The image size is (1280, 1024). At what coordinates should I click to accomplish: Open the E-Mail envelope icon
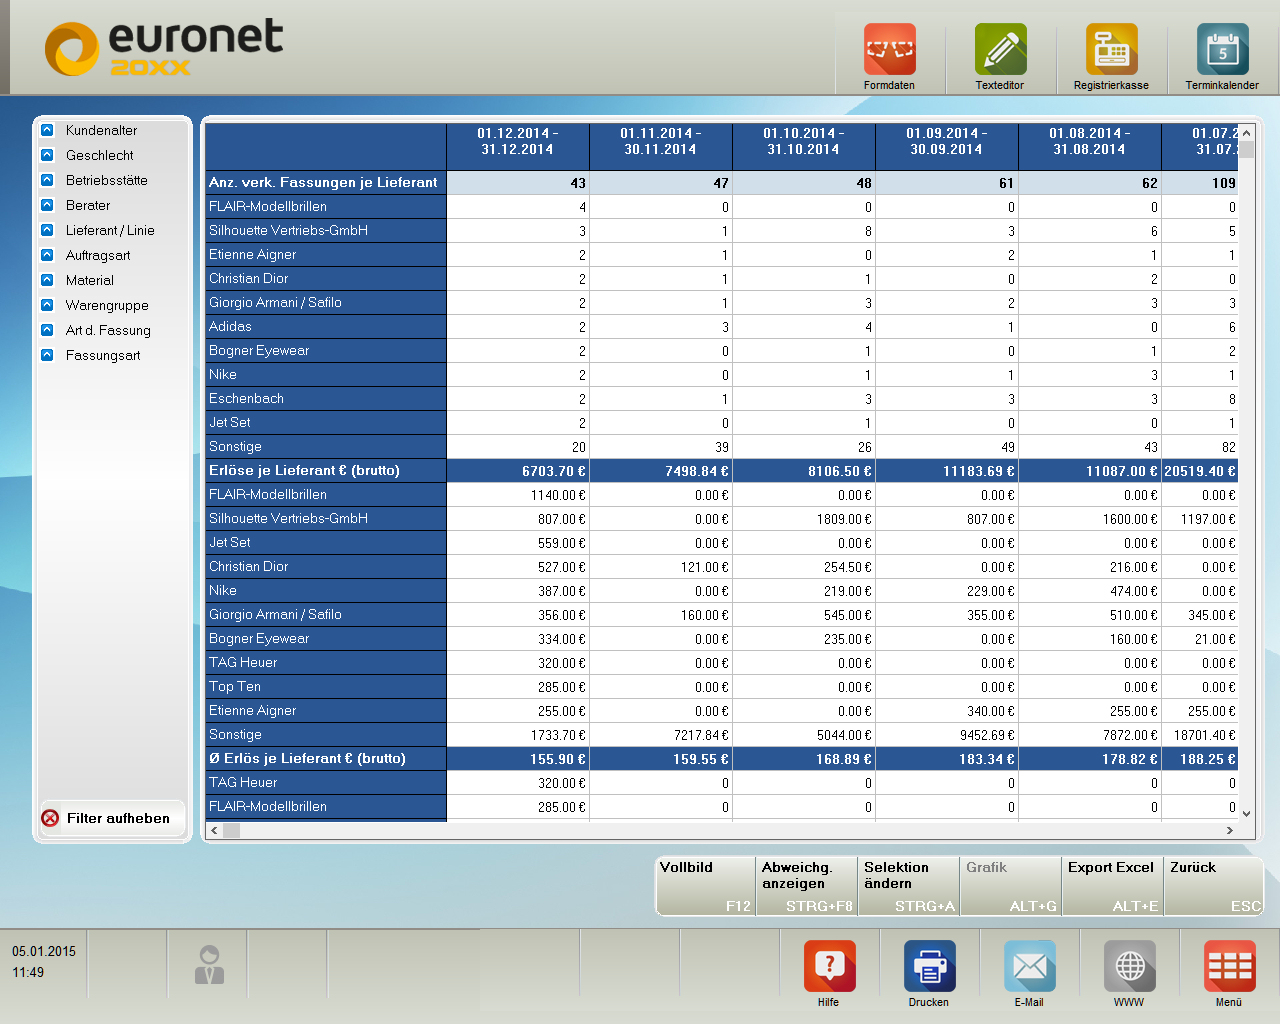tap(1029, 966)
